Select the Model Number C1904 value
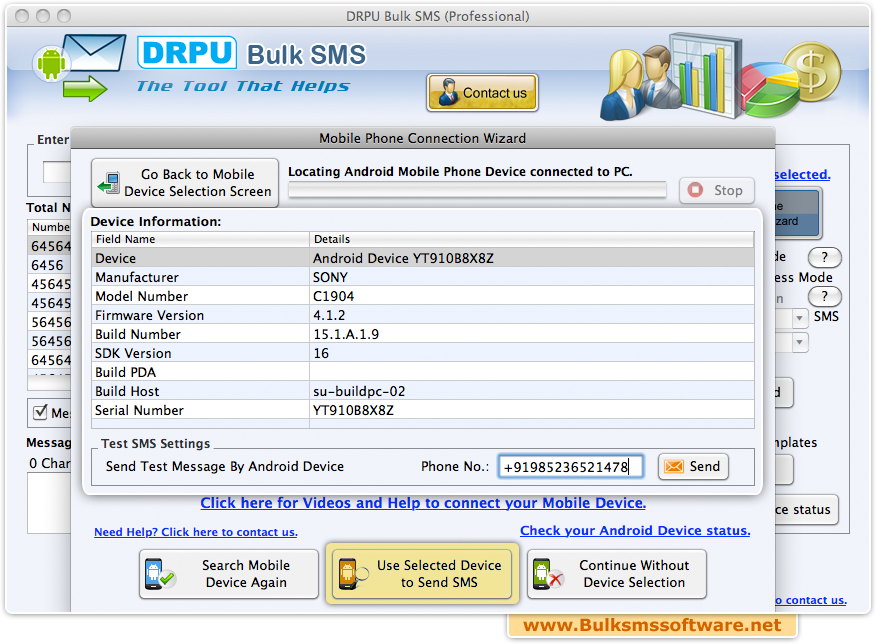The width and height of the screenshot is (876, 644). coord(334,296)
